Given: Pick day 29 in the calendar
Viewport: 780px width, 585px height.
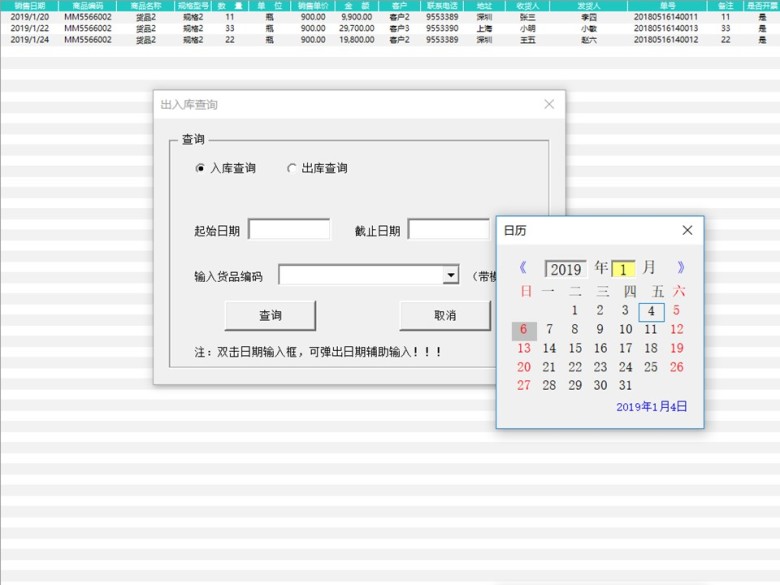Looking at the screenshot, I should [x=575, y=386].
